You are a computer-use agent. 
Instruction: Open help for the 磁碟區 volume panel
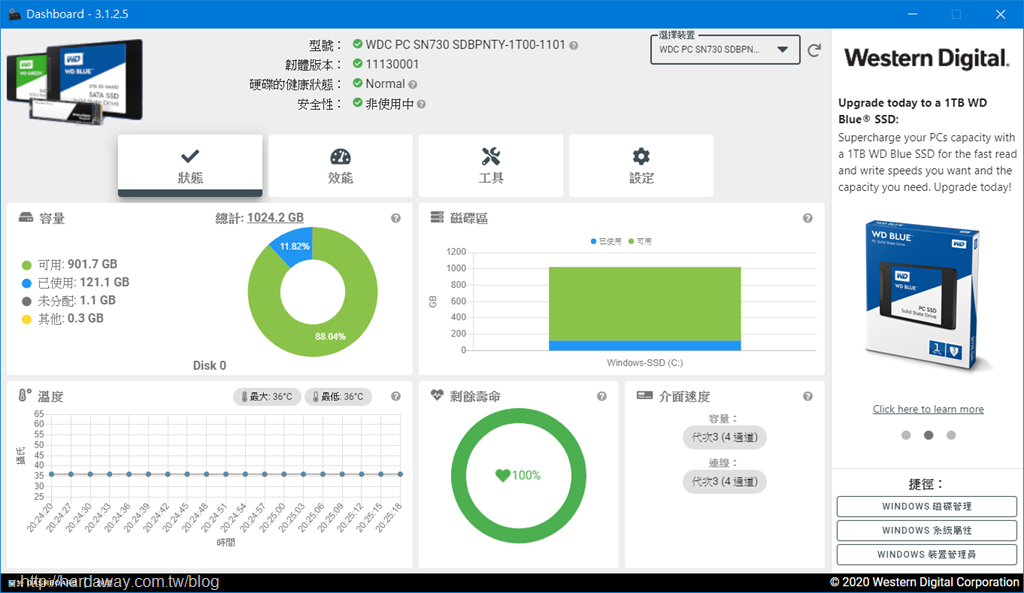pyautogui.click(x=808, y=218)
